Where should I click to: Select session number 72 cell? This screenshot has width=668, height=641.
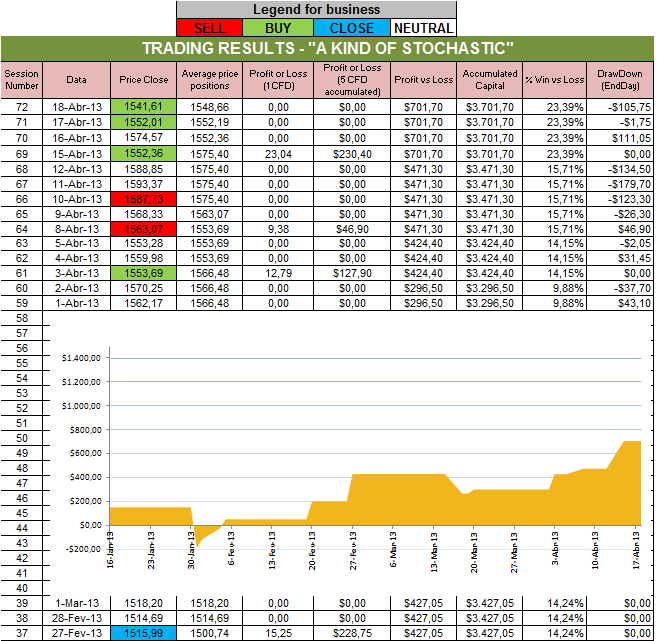22,107
